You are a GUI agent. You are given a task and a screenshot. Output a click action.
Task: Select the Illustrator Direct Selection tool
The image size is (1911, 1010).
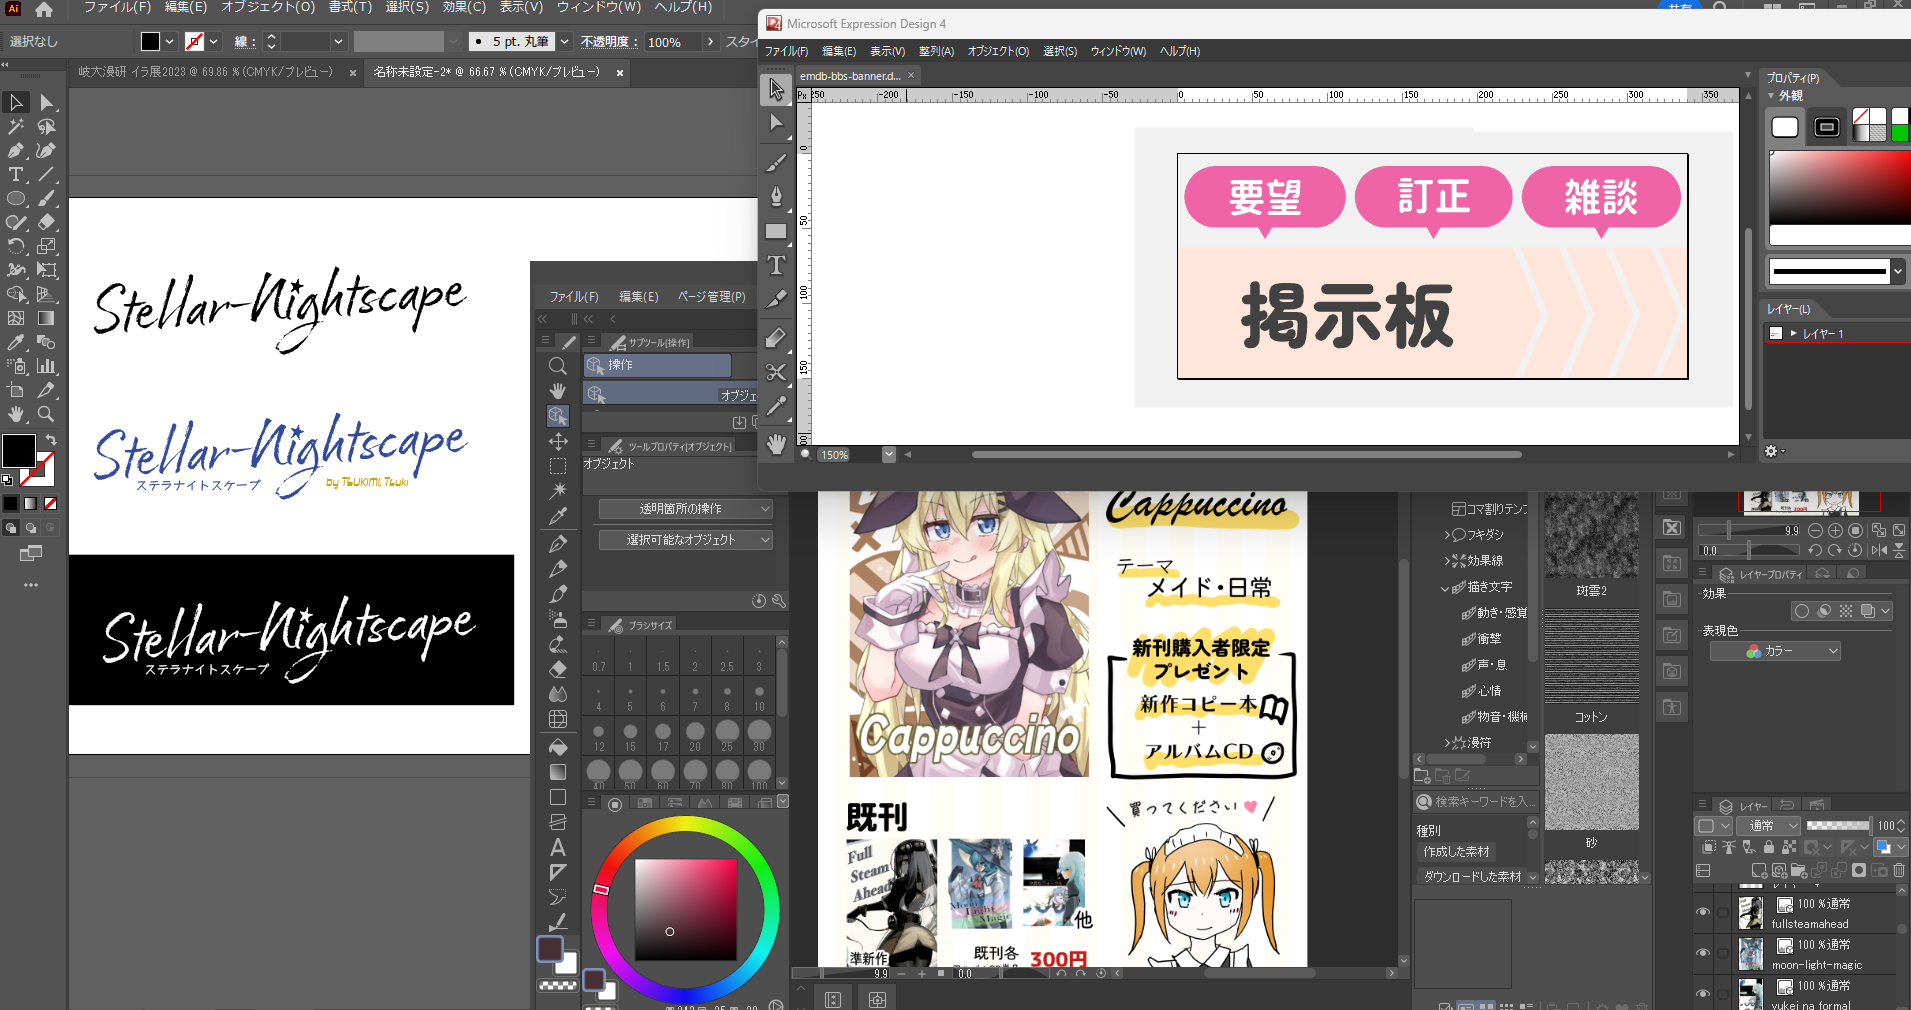tap(46, 102)
